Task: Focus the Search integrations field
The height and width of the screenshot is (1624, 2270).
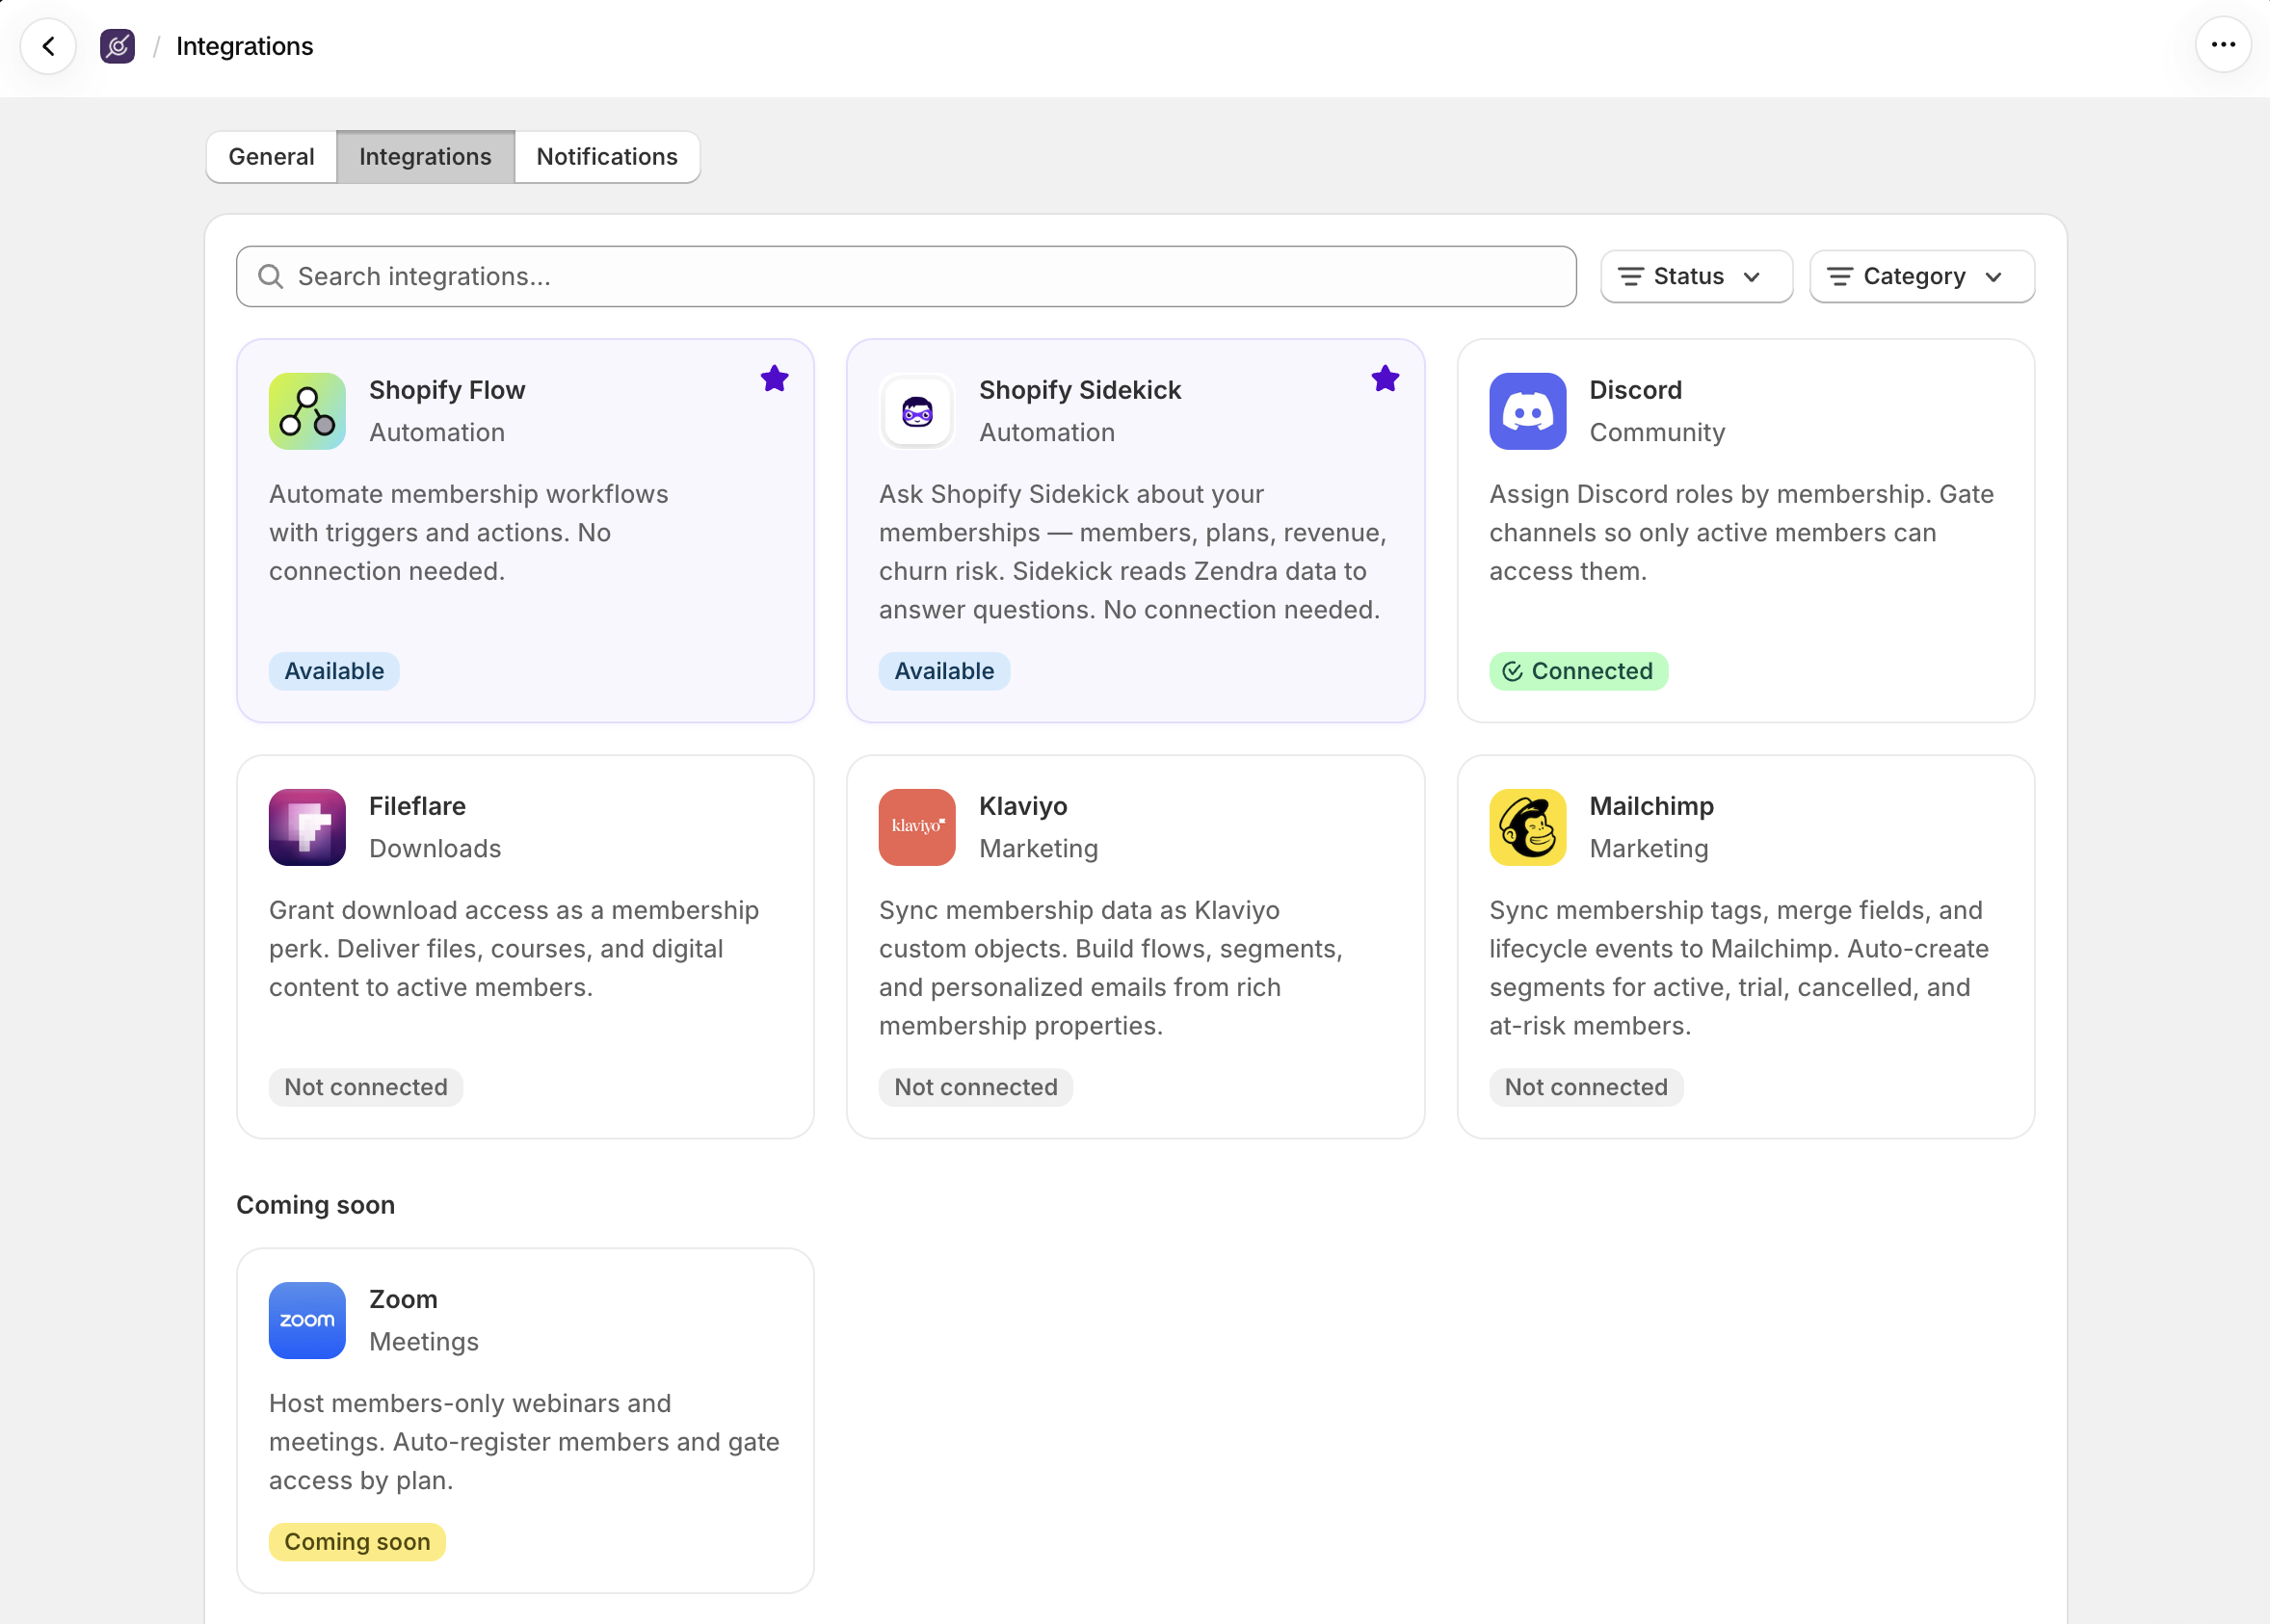Action: (x=906, y=276)
